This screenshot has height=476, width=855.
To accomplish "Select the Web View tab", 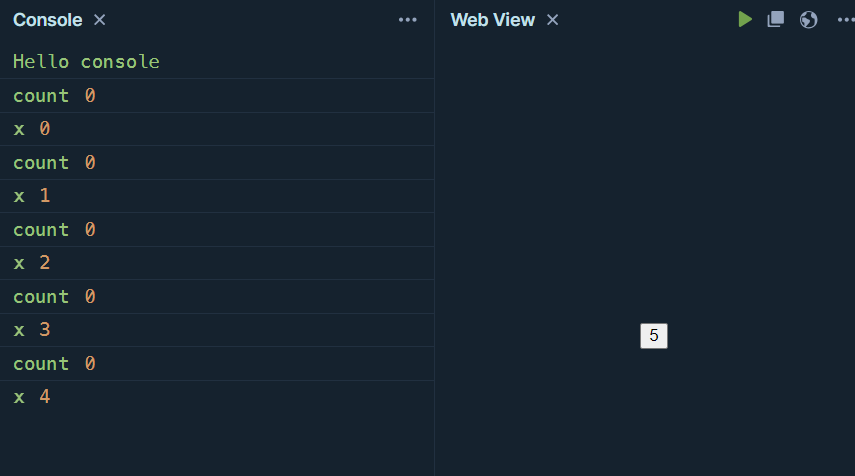I will [x=492, y=19].
